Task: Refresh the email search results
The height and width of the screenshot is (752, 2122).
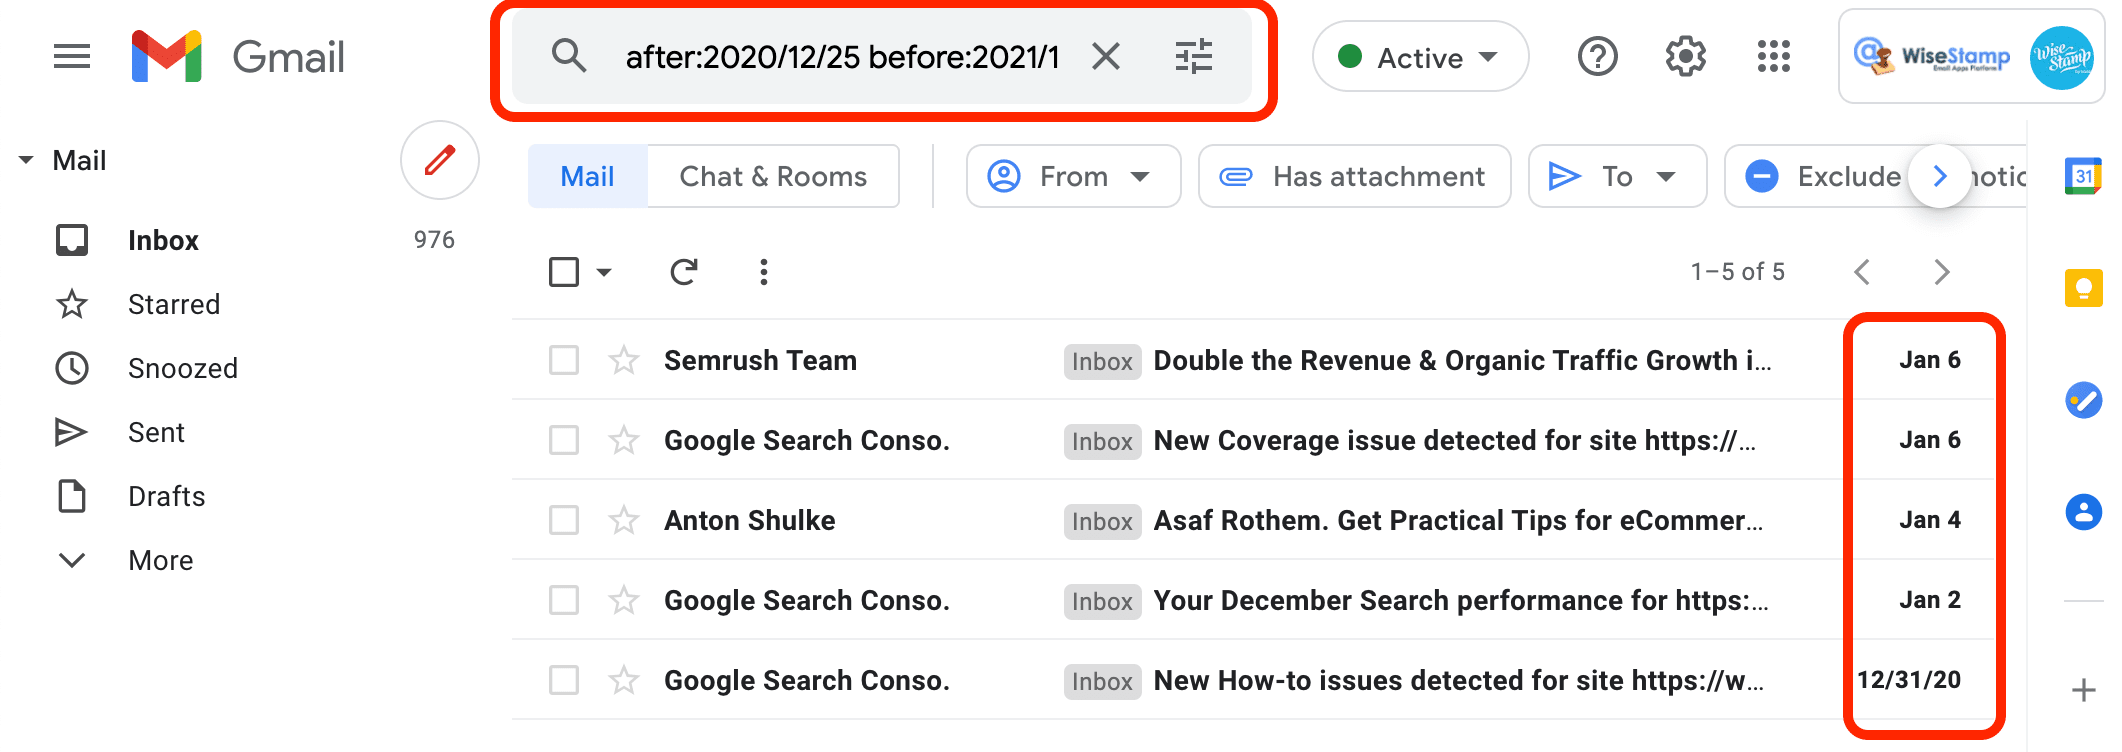Action: (x=684, y=272)
